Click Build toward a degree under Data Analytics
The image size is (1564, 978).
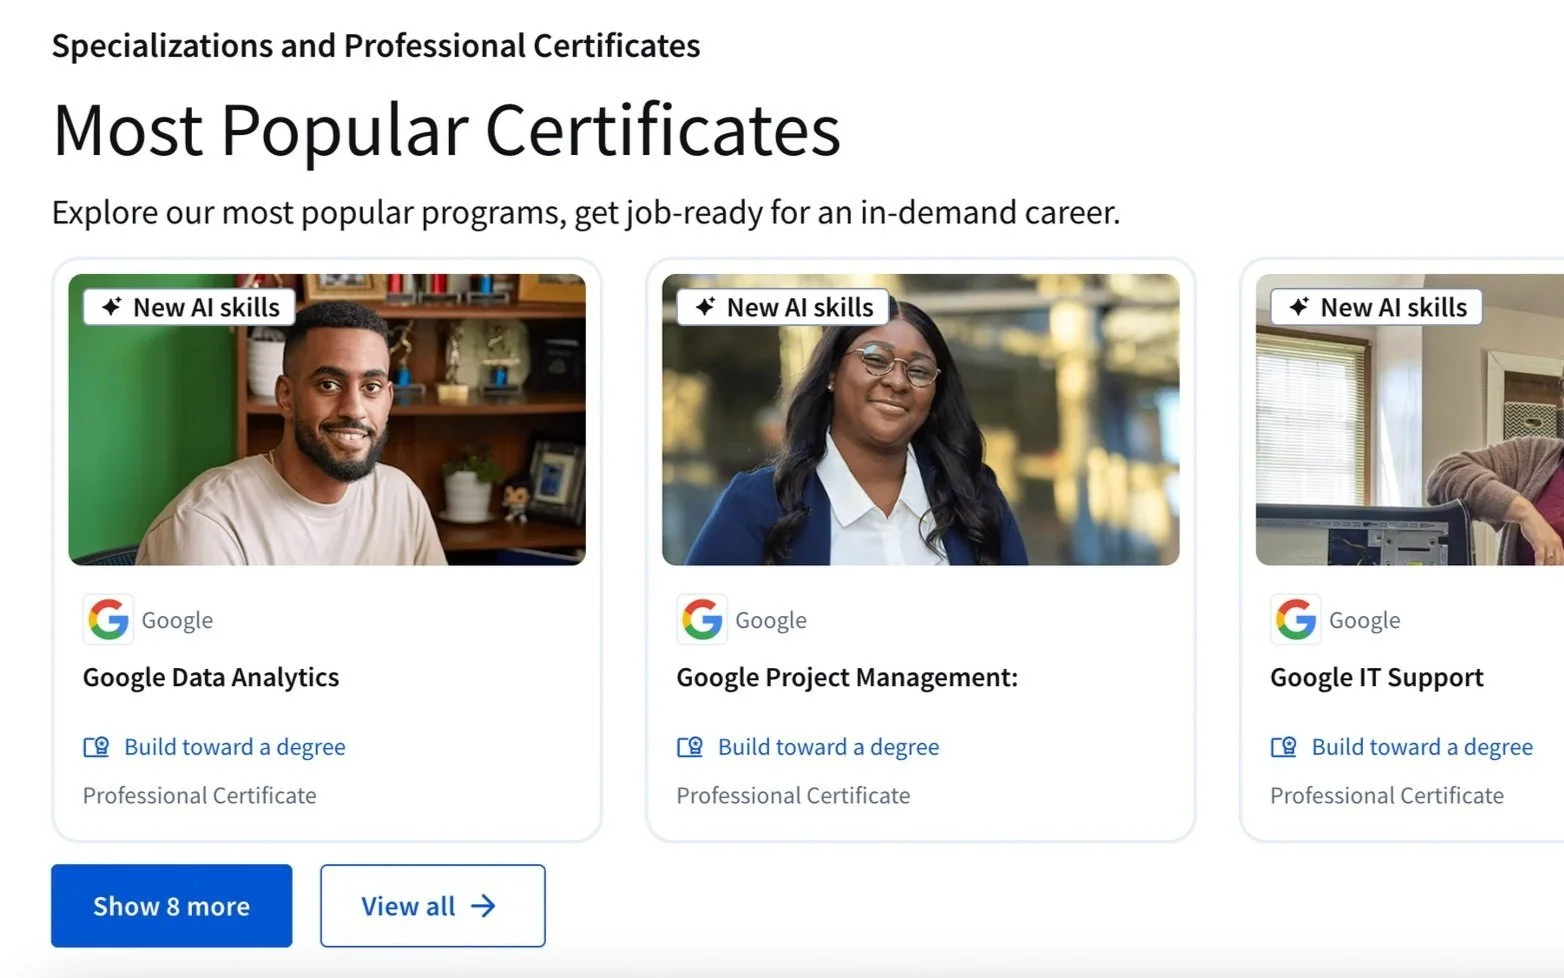click(235, 747)
